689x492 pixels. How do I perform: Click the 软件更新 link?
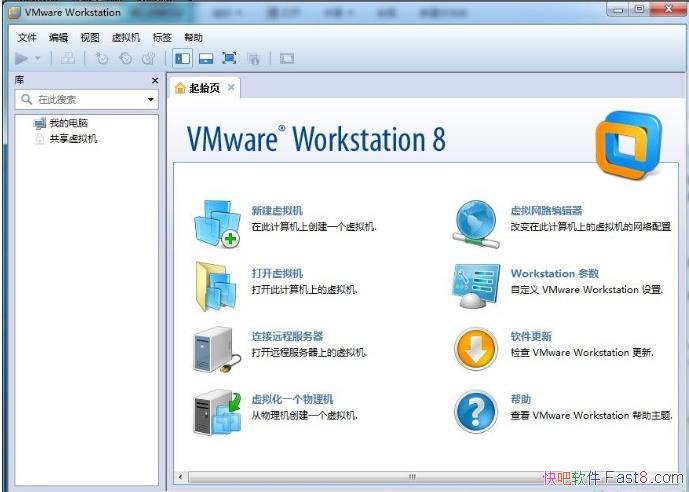[x=531, y=336]
